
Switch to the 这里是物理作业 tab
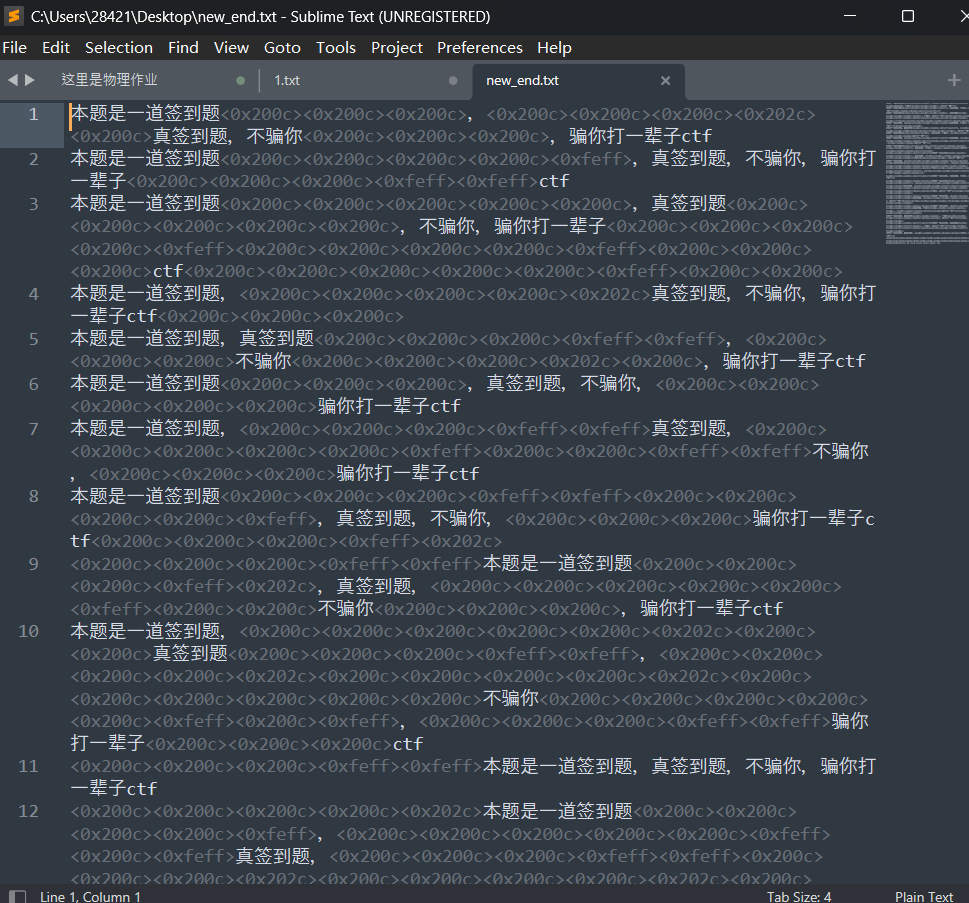tap(109, 80)
